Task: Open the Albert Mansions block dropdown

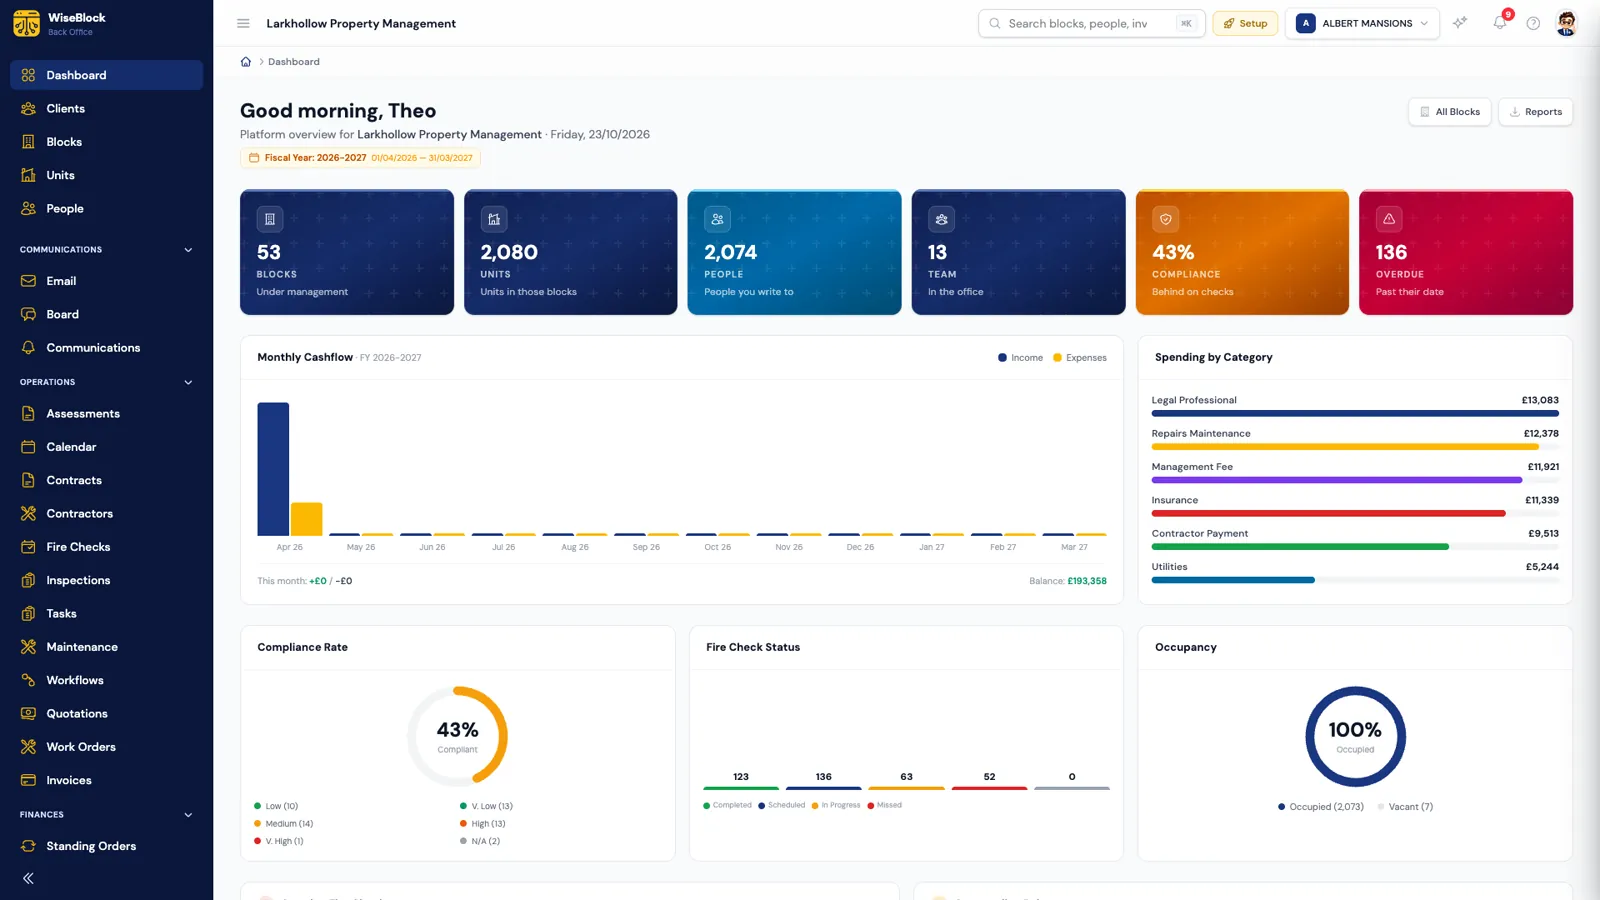Action: tap(1362, 23)
